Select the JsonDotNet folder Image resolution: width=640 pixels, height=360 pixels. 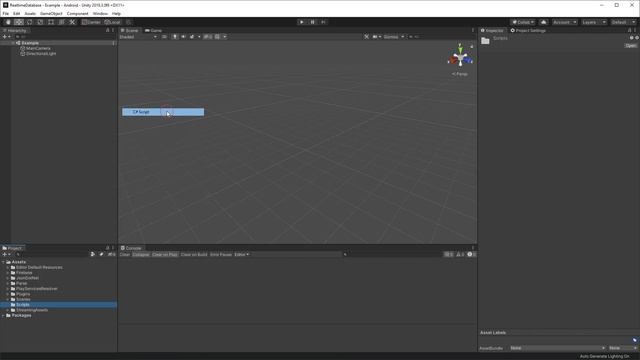tap(27, 278)
